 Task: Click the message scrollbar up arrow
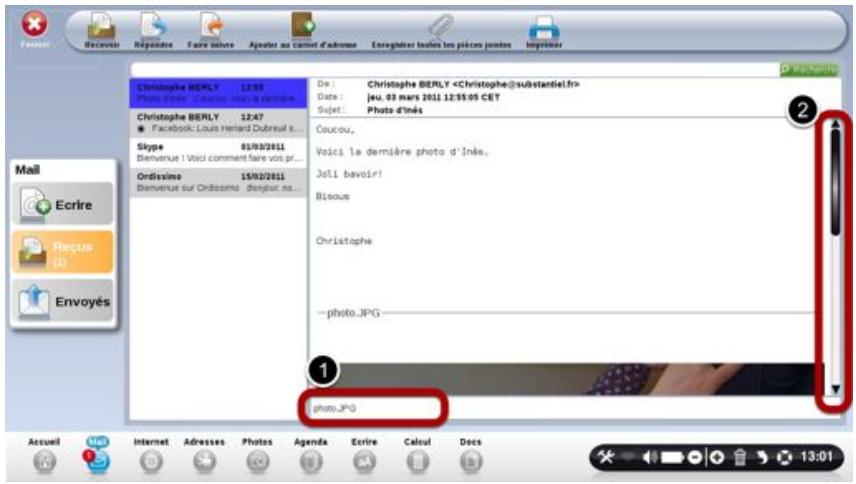click(835, 124)
